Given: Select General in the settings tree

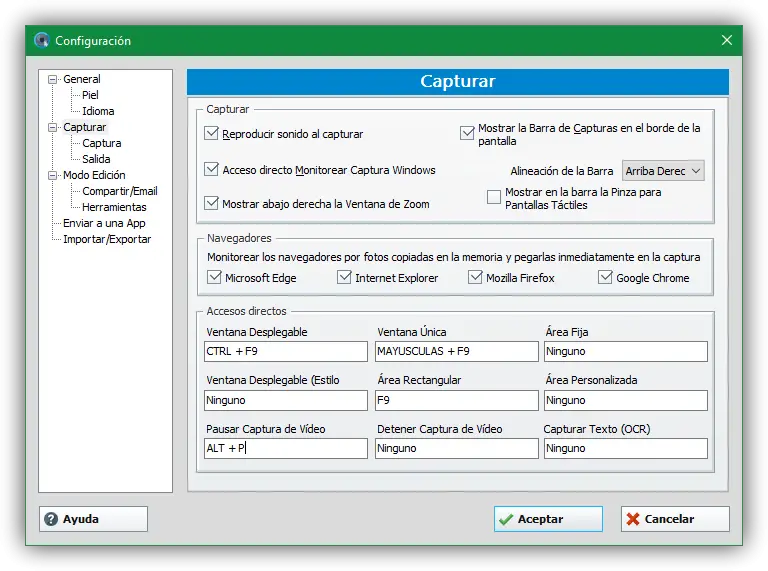Looking at the screenshot, I should 82,79.
